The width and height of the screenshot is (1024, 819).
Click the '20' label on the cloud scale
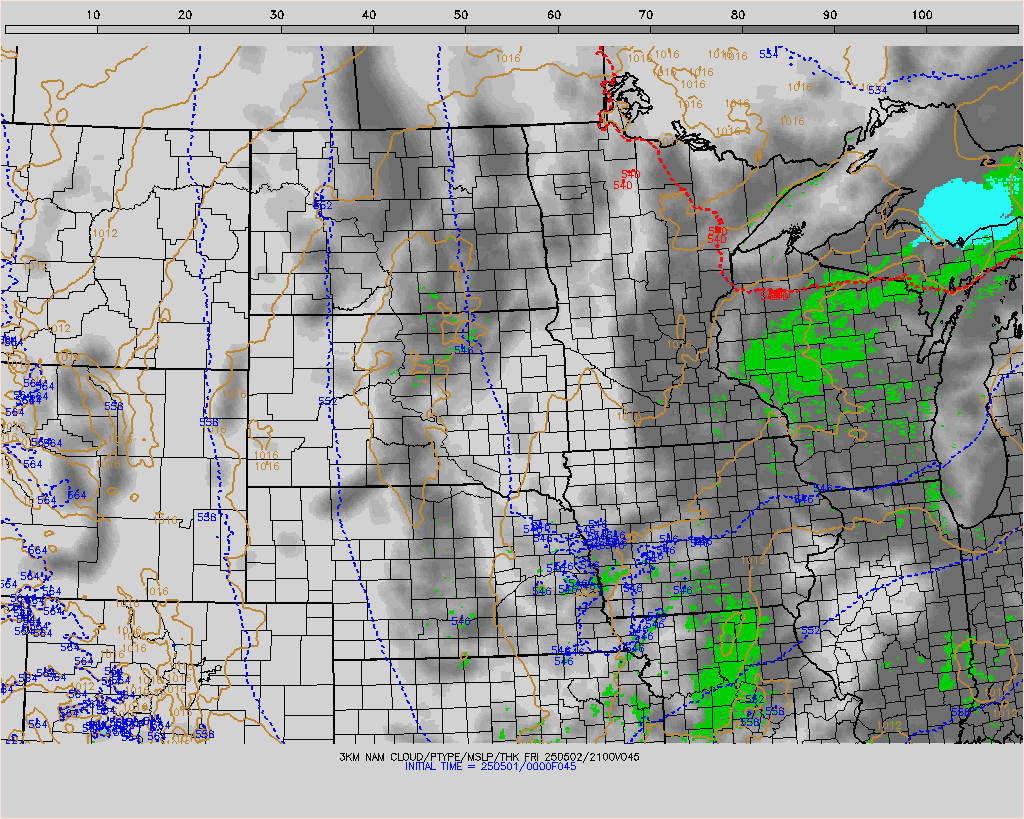(185, 14)
